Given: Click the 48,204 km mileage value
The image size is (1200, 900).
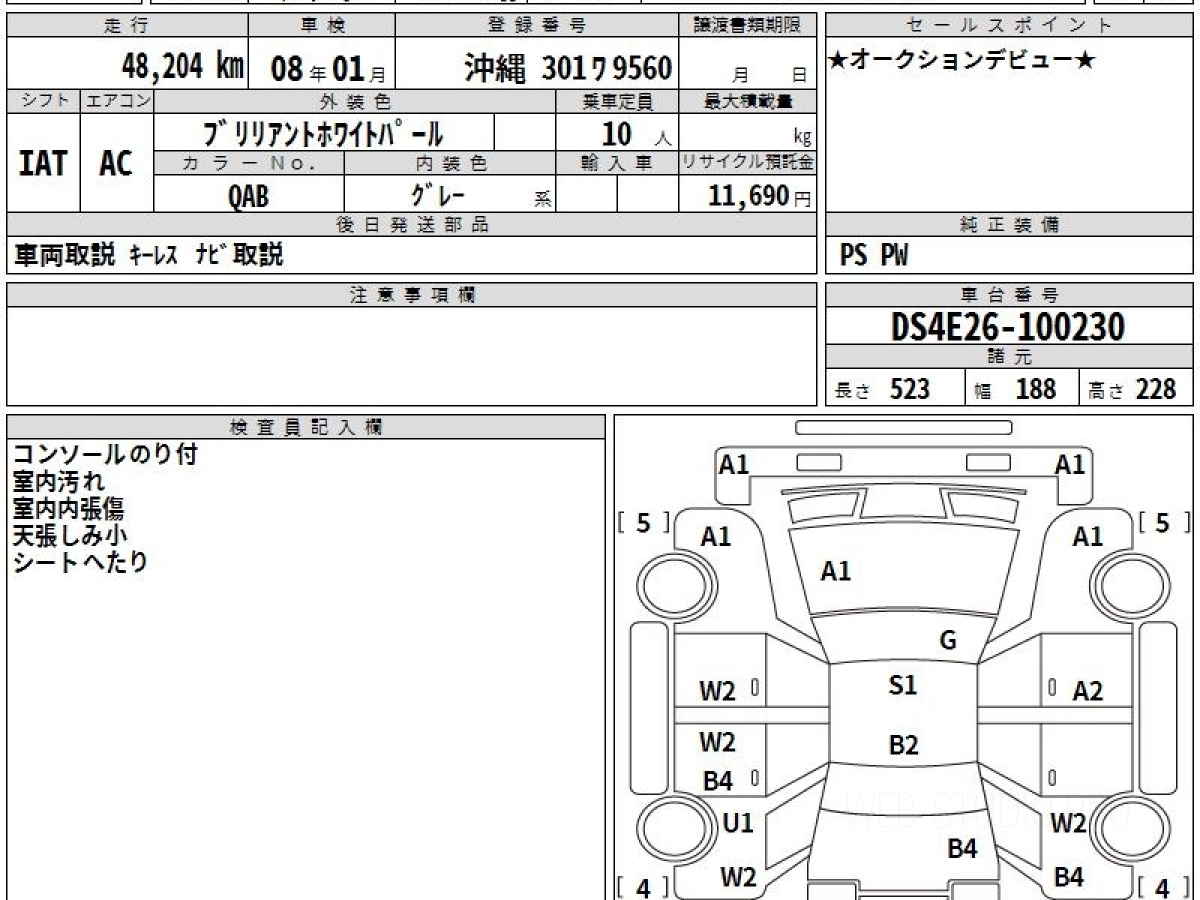Looking at the screenshot, I should [182, 67].
